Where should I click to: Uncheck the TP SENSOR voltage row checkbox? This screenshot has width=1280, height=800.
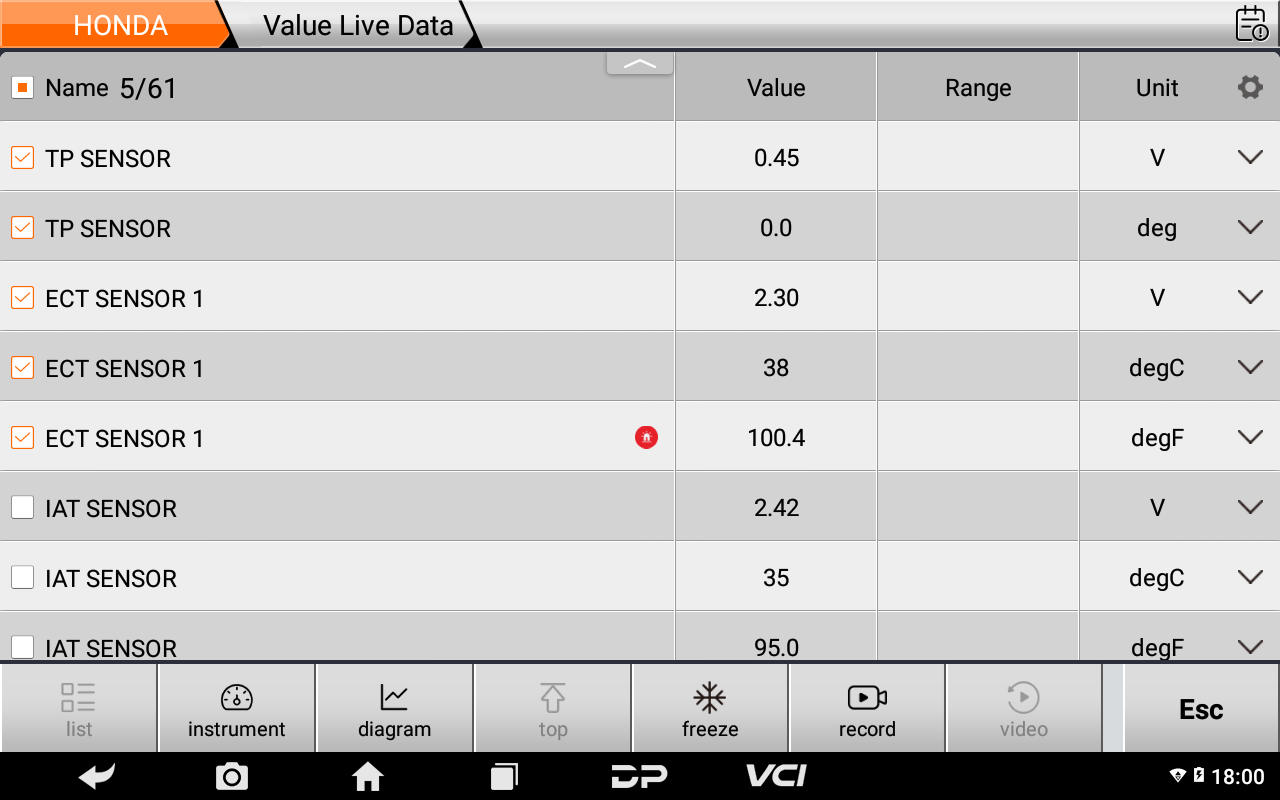click(22, 158)
